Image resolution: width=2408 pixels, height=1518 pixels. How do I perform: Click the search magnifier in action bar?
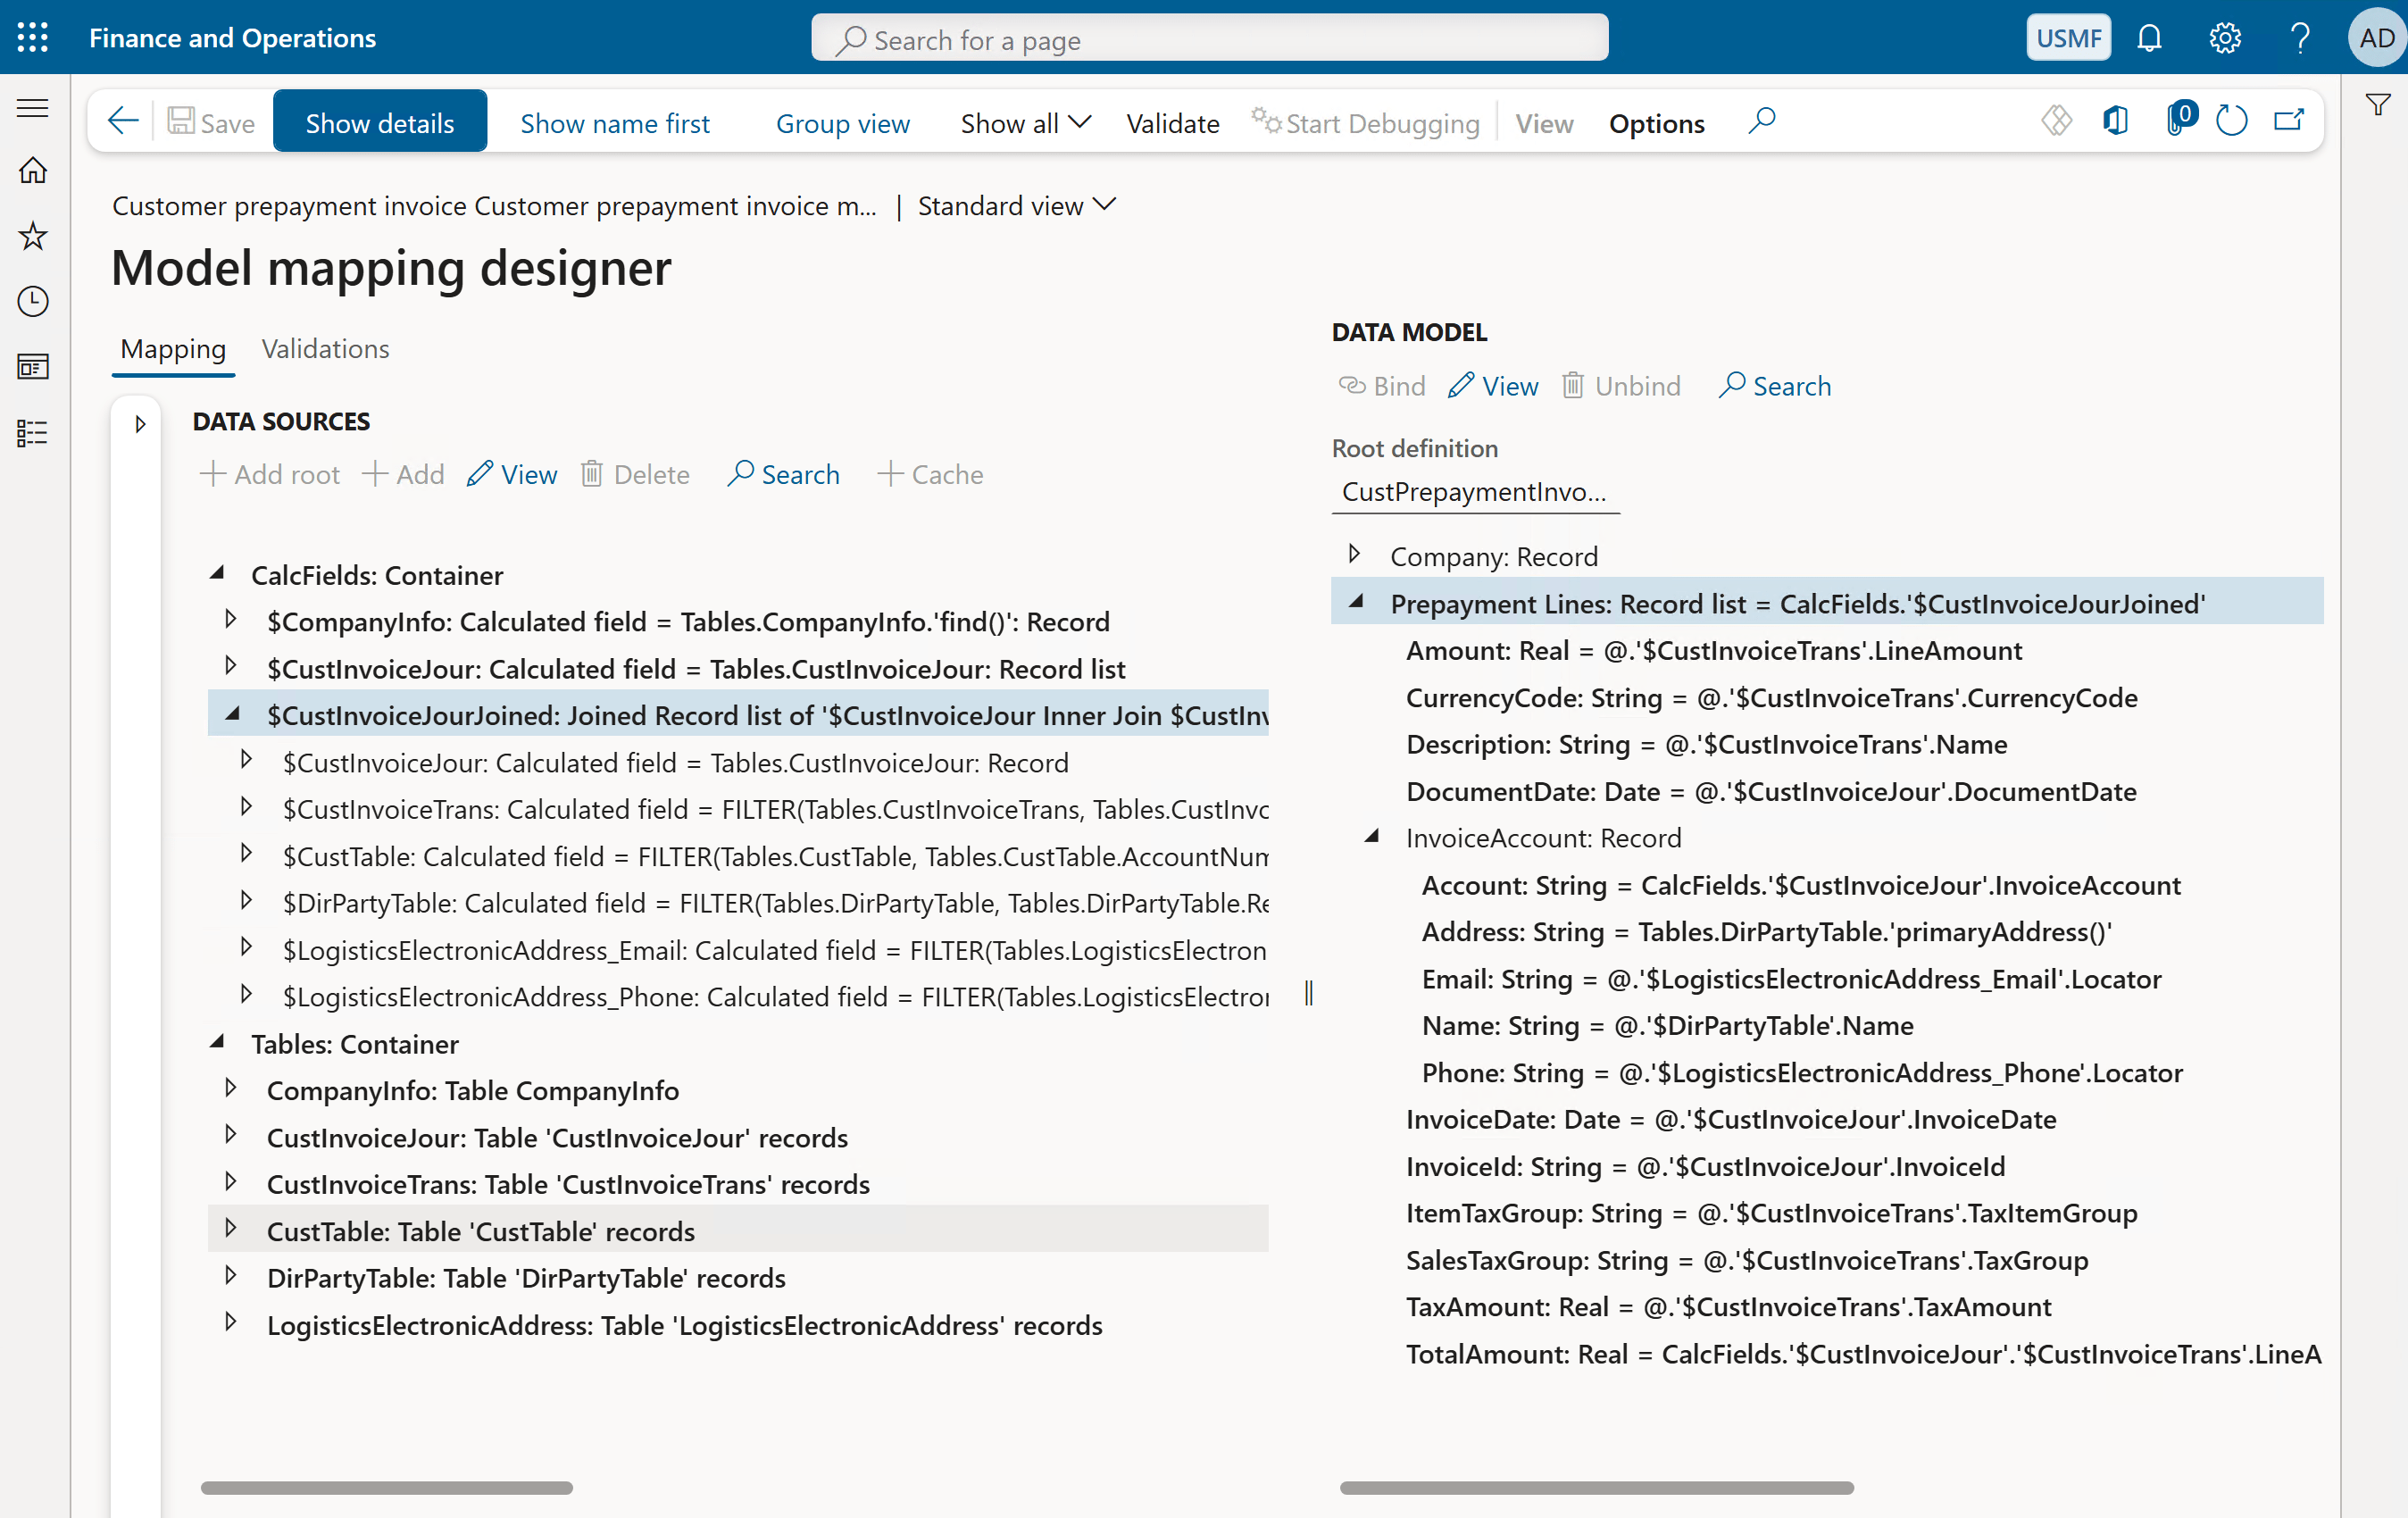pyautogui.click(x=1762, y=121)
